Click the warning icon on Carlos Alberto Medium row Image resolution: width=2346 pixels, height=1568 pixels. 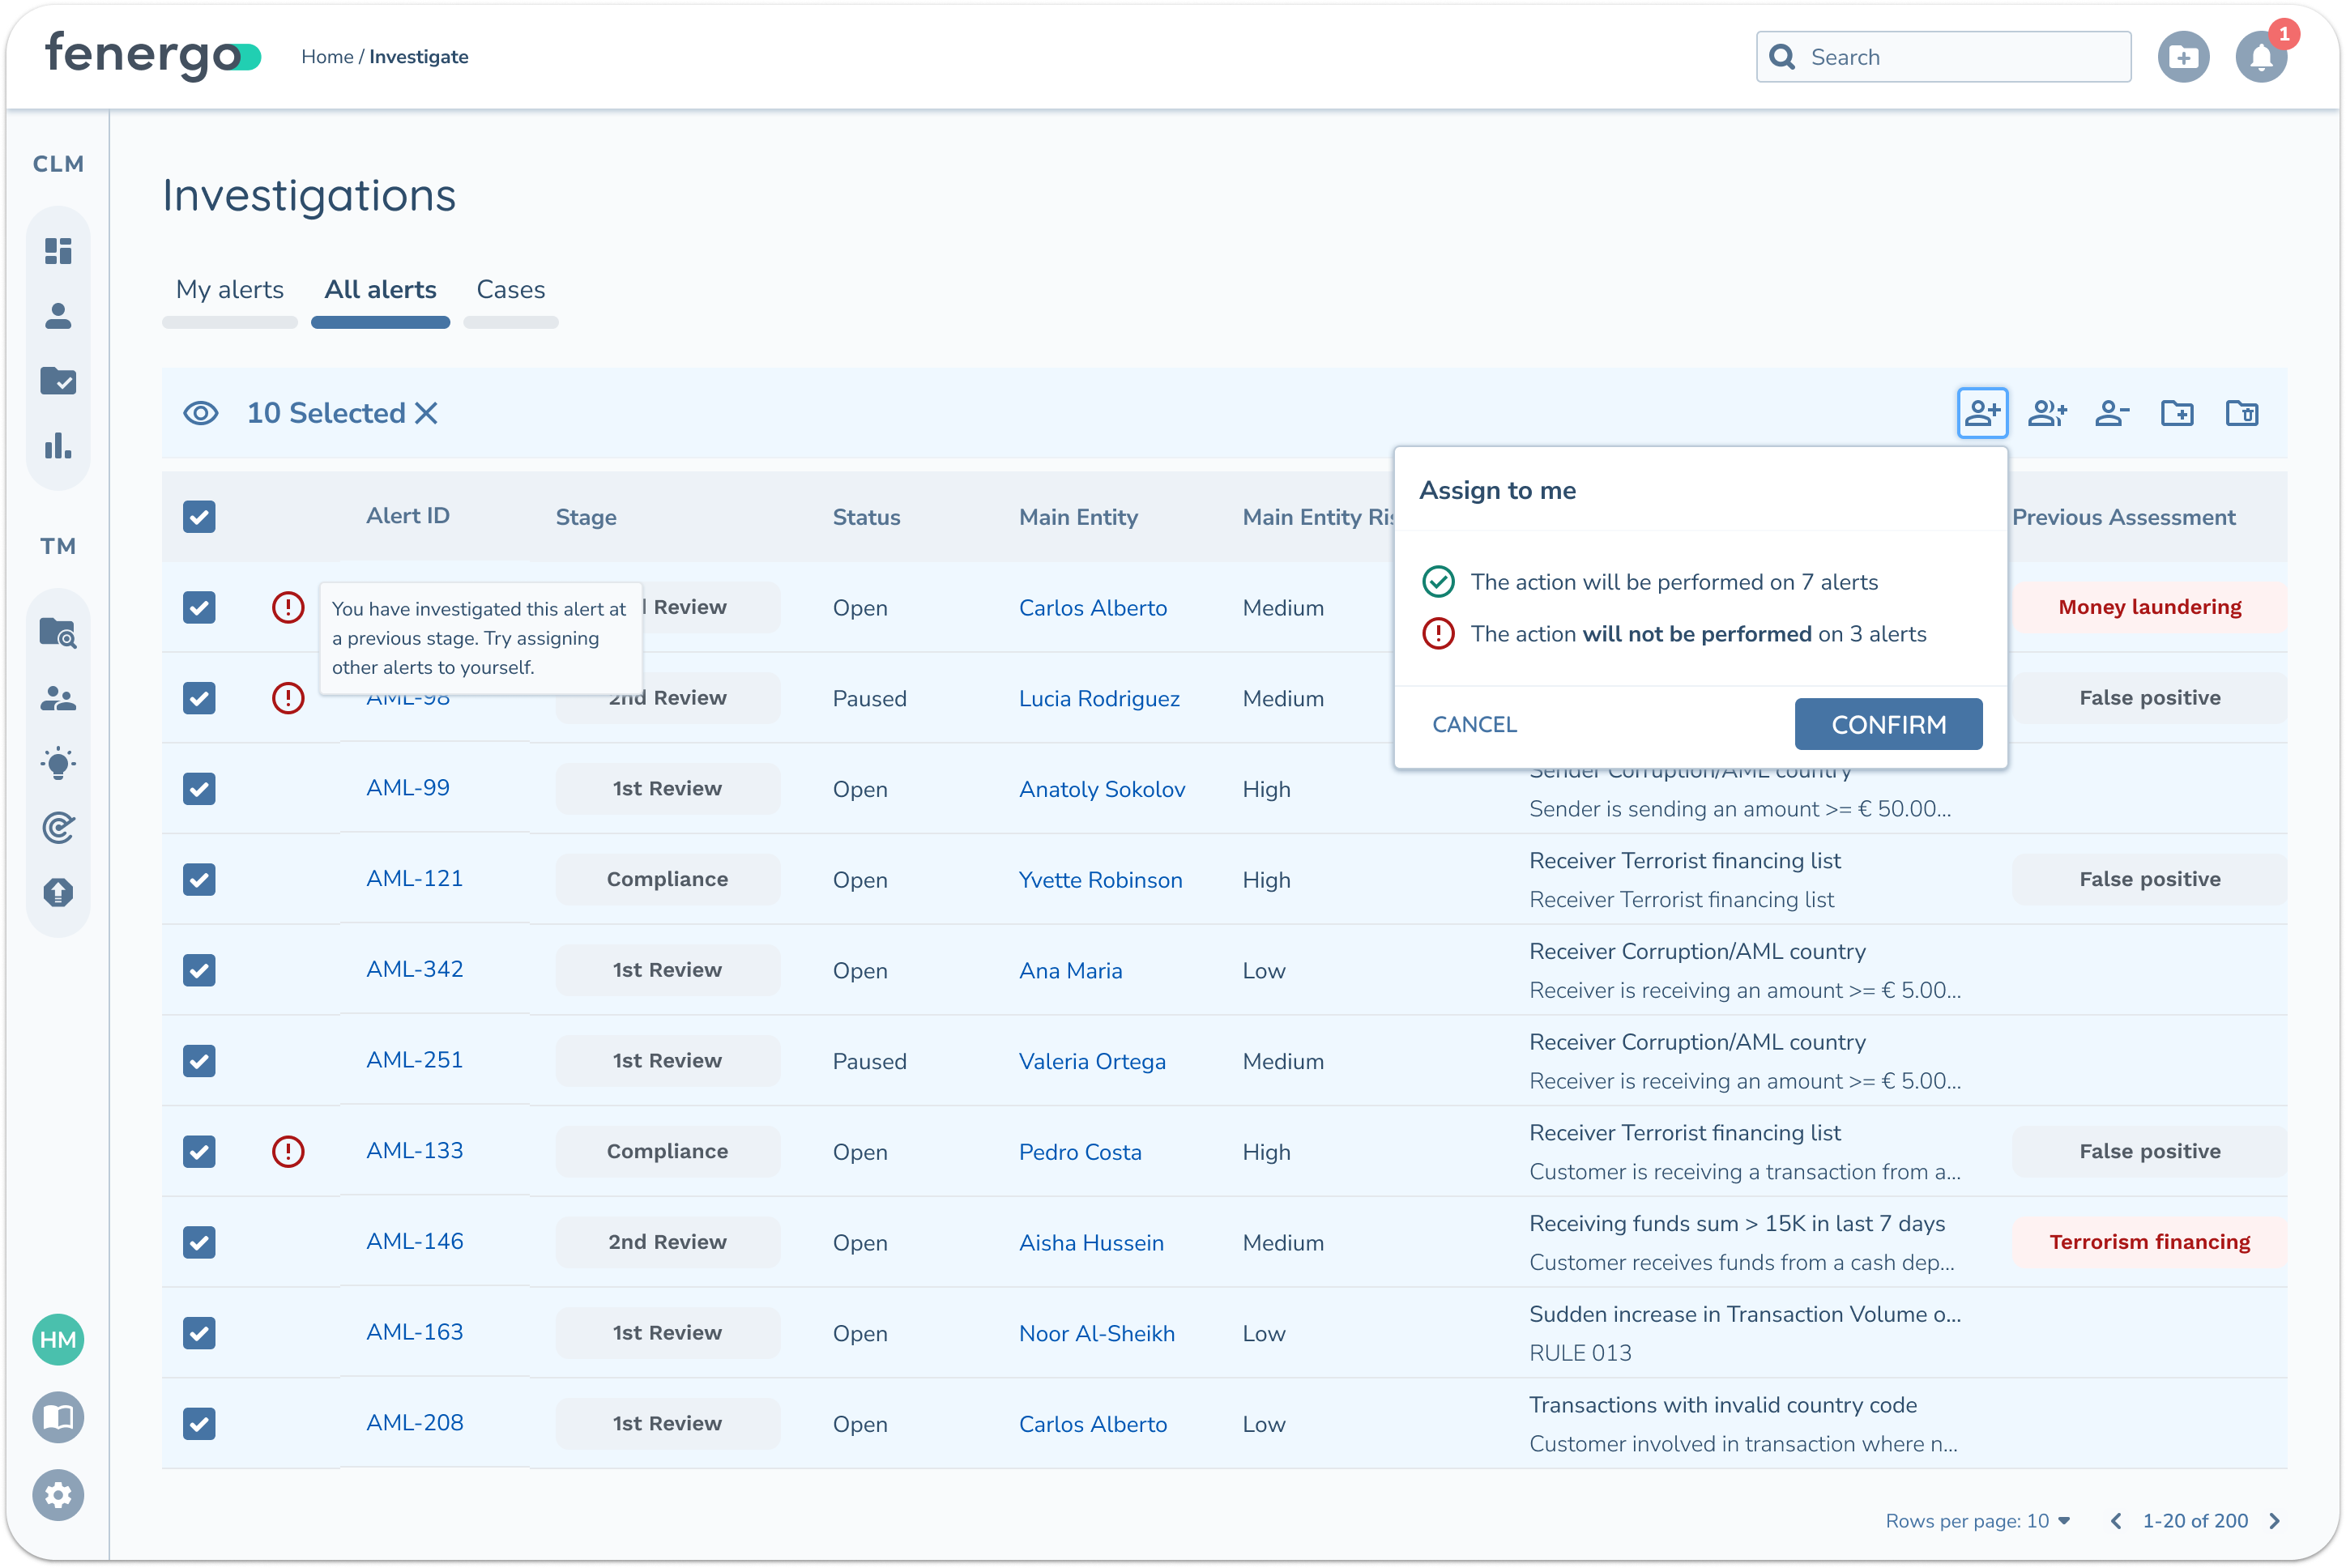(x=288, y=607)
